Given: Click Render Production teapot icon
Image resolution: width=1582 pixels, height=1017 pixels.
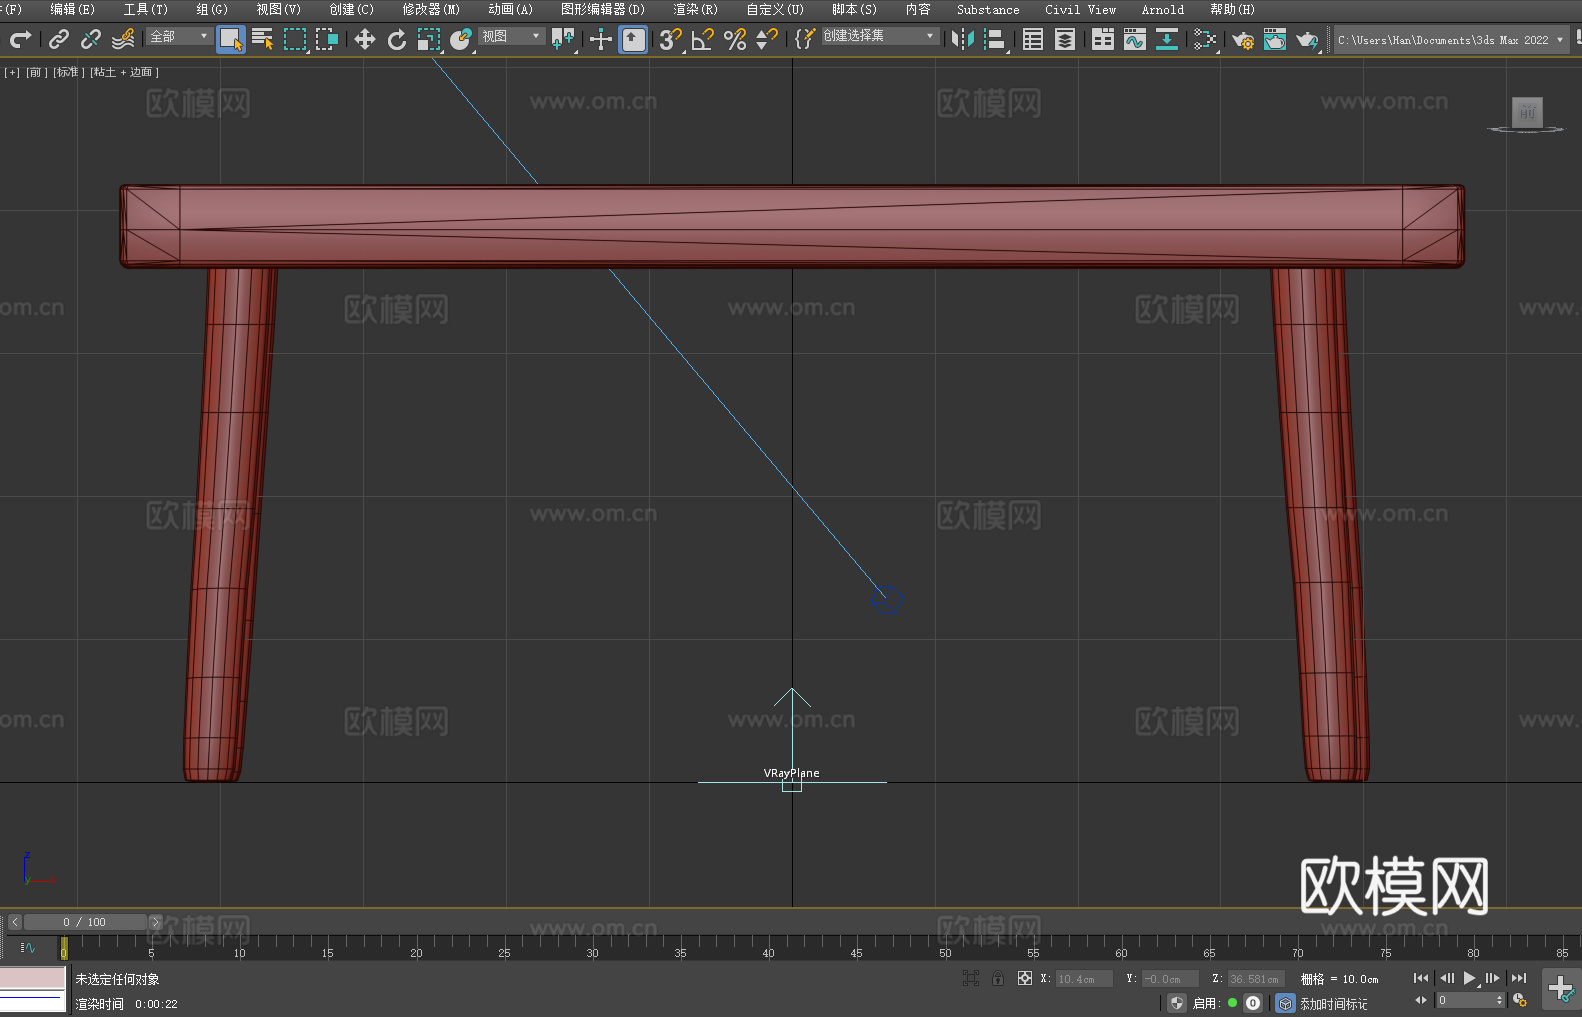Looking at the screenshot, I should 1307,39.
